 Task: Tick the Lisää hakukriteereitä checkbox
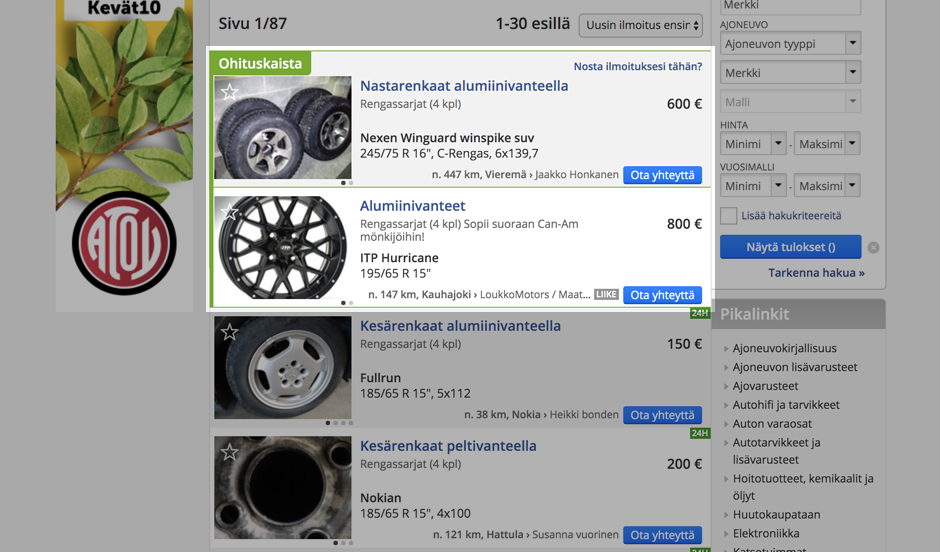728,216
